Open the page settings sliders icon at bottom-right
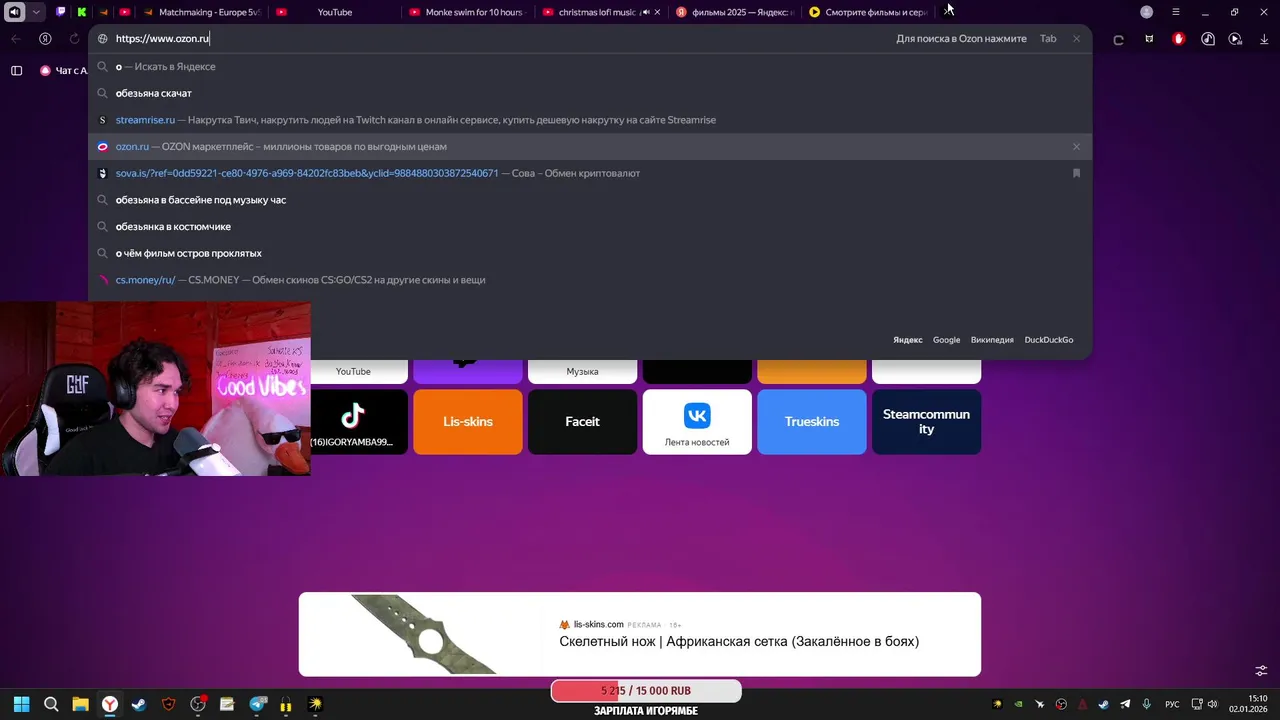Viewport: 1280px width, 720px height. click(x=1261, y=670)
